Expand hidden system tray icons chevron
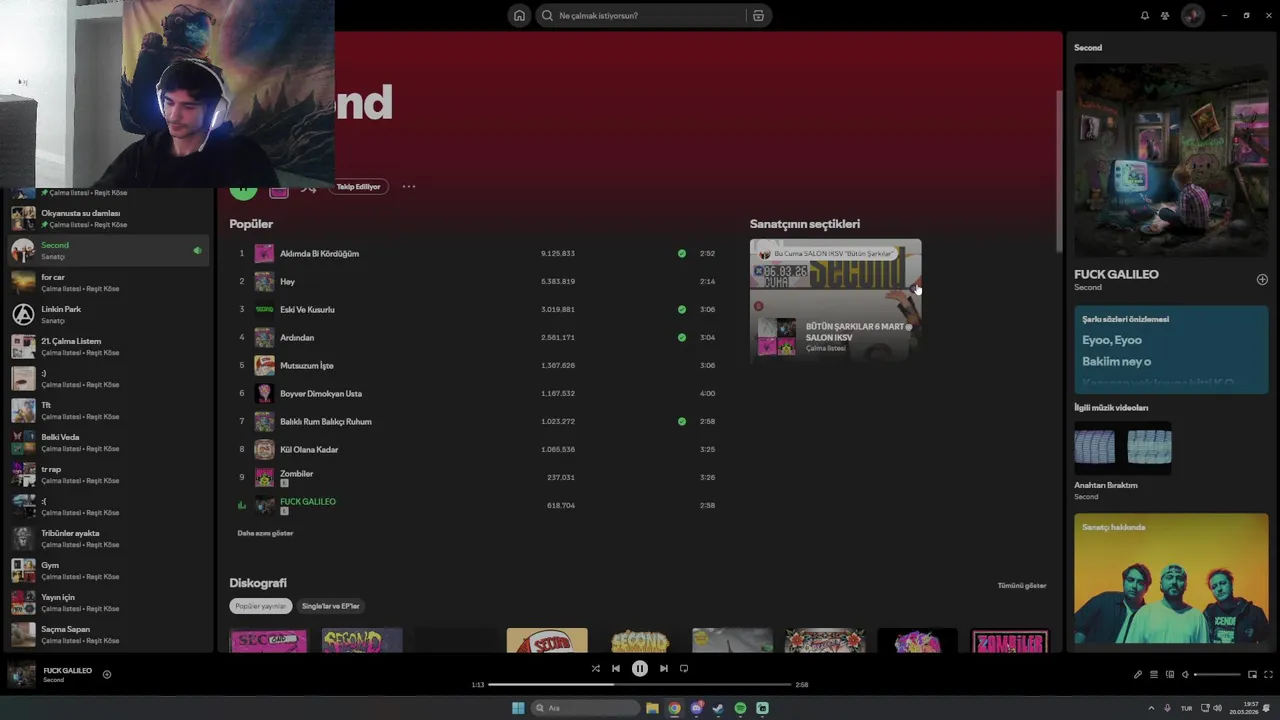1280x720 pixels. 1150,708
